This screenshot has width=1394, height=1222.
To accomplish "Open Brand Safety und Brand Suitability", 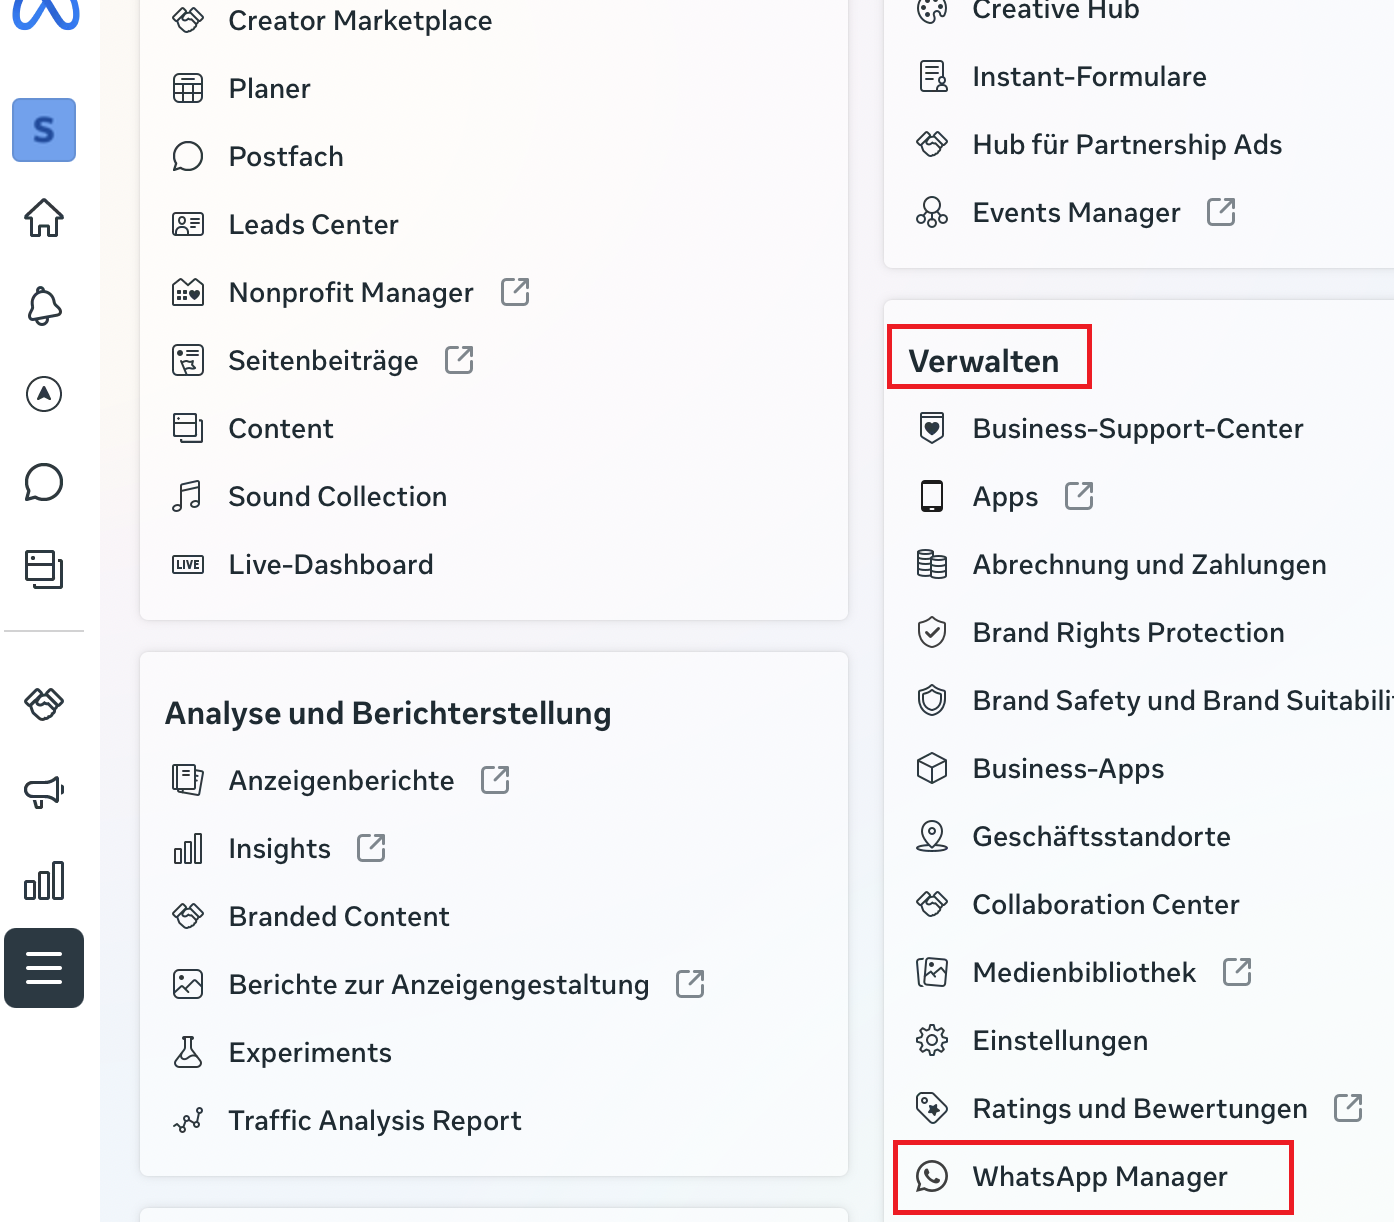I will [1183, 700].
